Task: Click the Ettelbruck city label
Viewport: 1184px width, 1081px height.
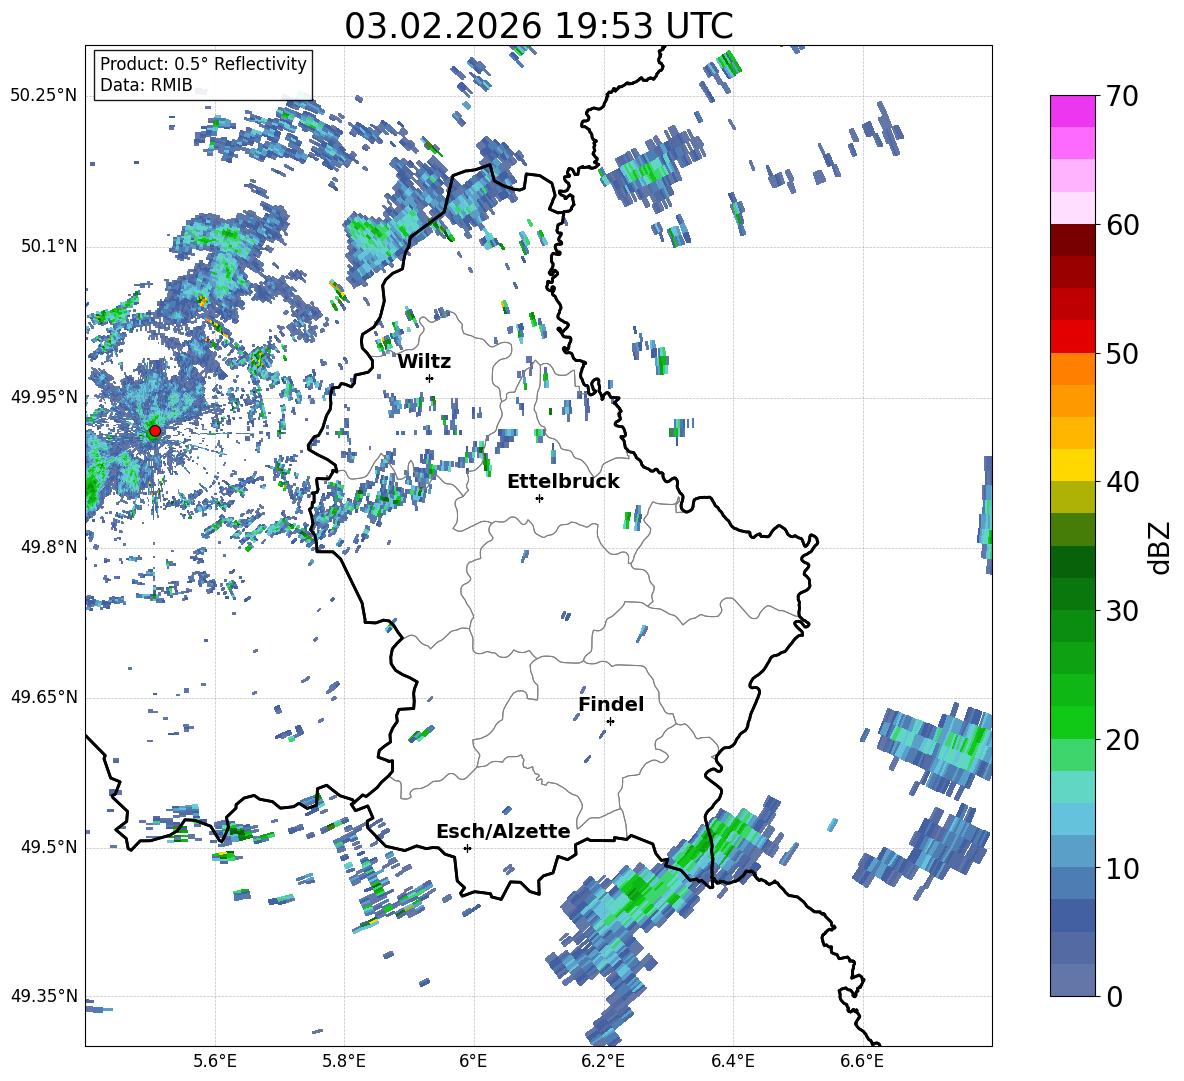Action: point(563,482)
